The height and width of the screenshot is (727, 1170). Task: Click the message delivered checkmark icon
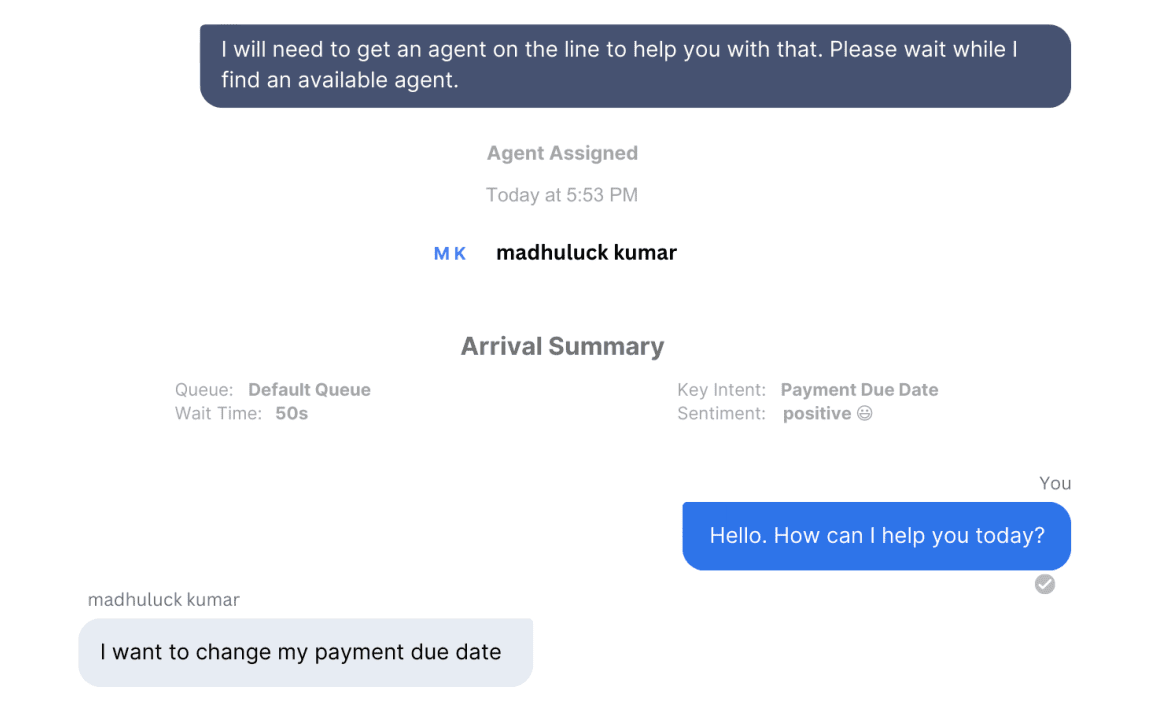pos(1045,584)
